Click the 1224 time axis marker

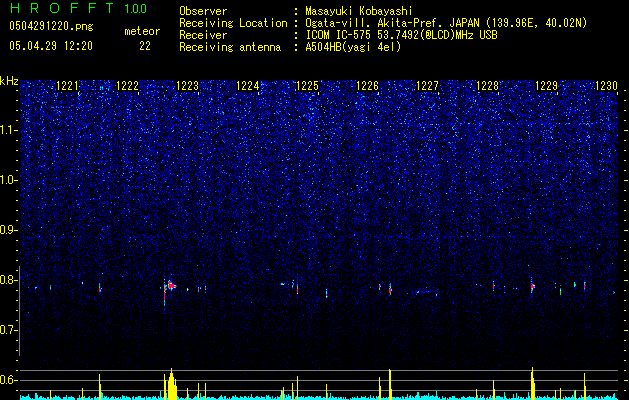tap(248, 86)
